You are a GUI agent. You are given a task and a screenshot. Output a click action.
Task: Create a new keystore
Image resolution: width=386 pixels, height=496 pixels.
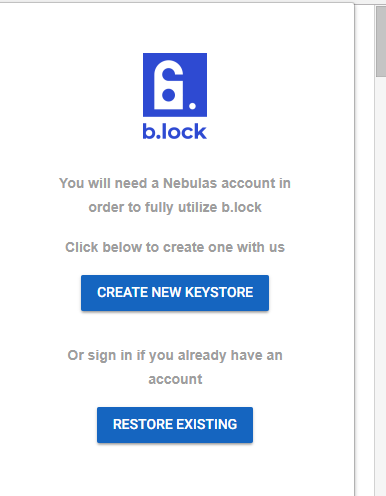point(175,293)
